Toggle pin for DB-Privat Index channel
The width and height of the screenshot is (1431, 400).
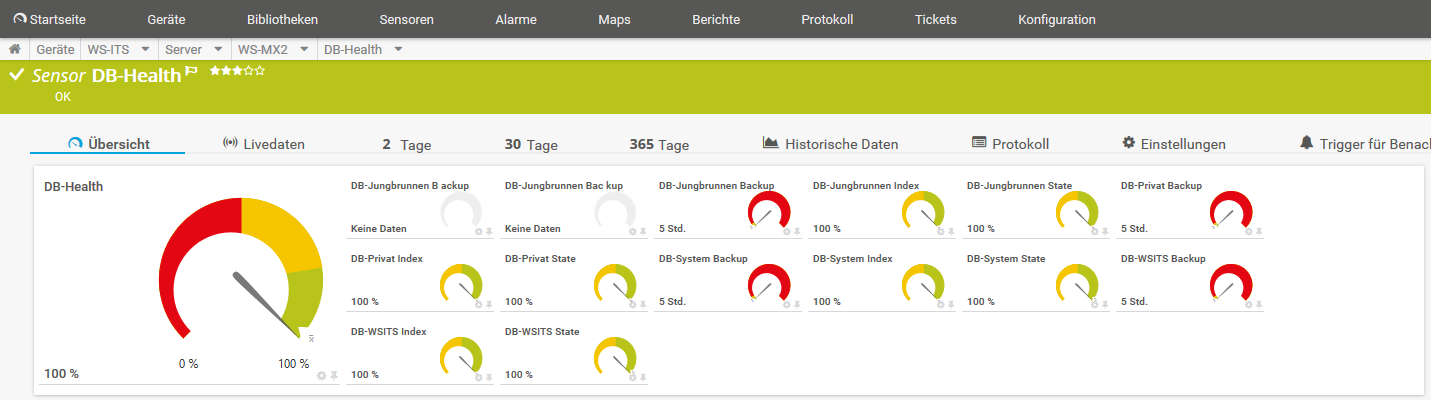489,304
